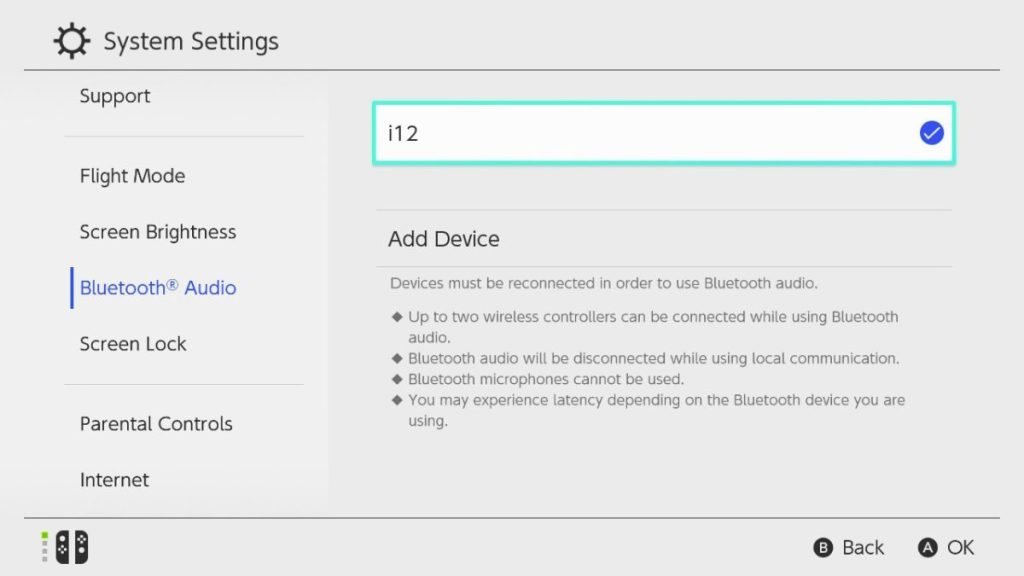
Task: Click the green battery indicator dots bottom-left
Action: pos(45,546)
